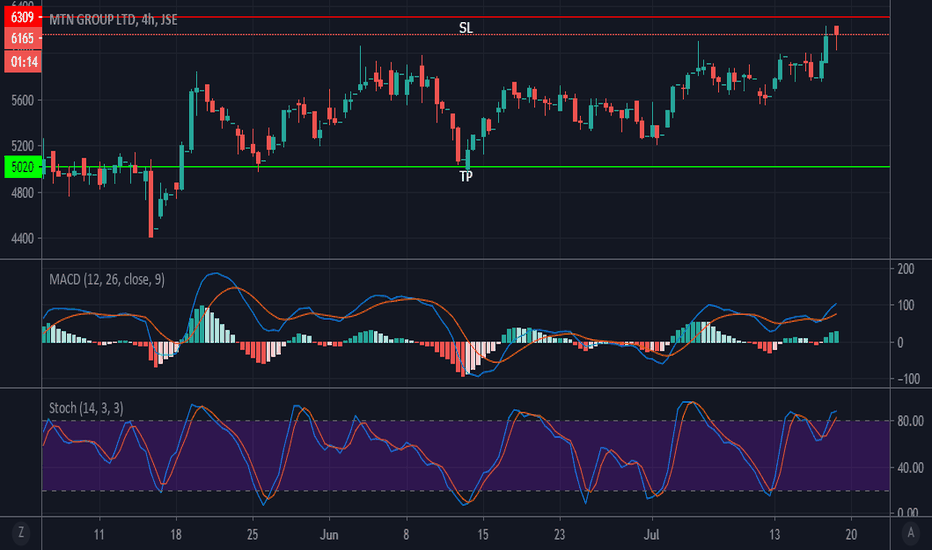
Task: Click the 01:14 countdown label
Action: coord(23,61)
